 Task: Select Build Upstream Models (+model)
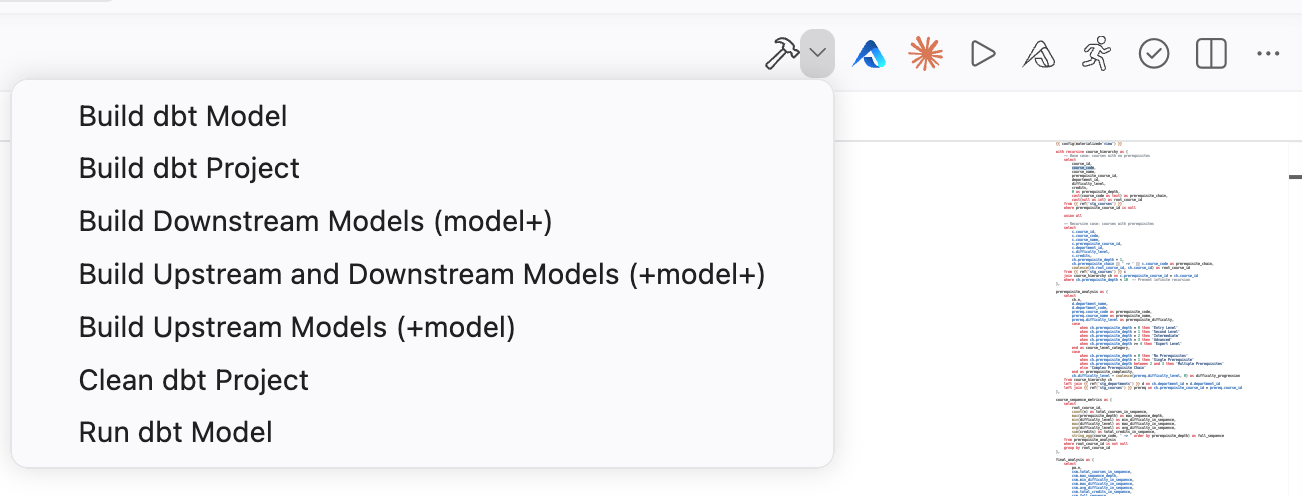coord(297,327)
